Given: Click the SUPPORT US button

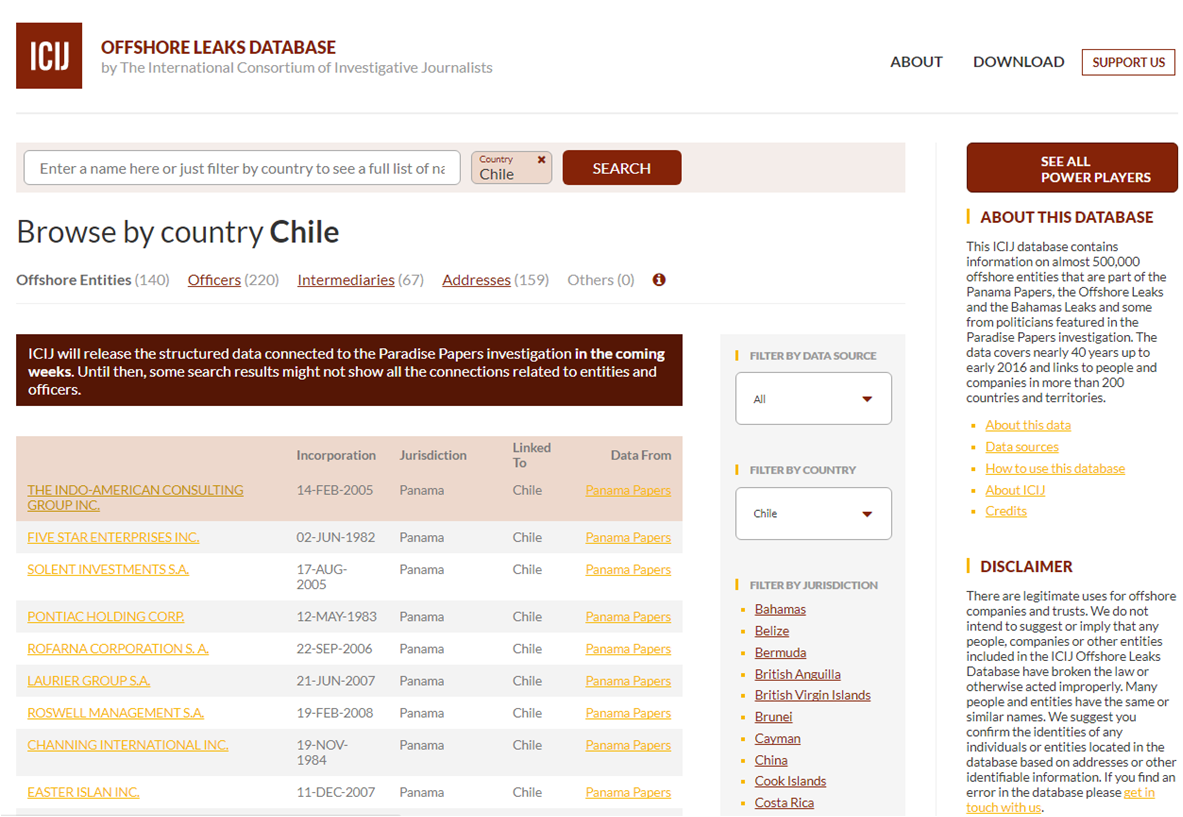Looking at the screenshot, I should [x=1128, y=62].
